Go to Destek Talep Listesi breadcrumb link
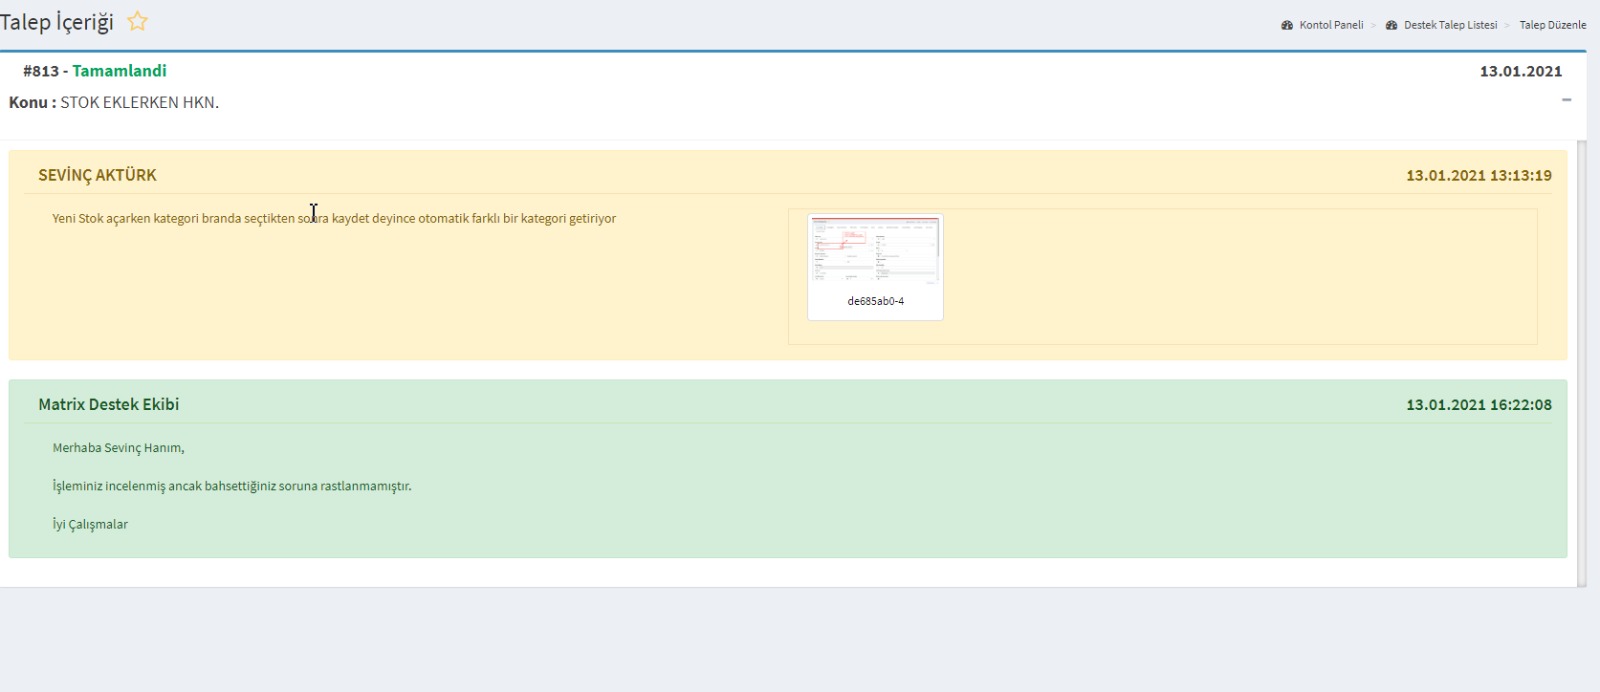Viewport: 1600px width, 692px height. click(1450, 25)
